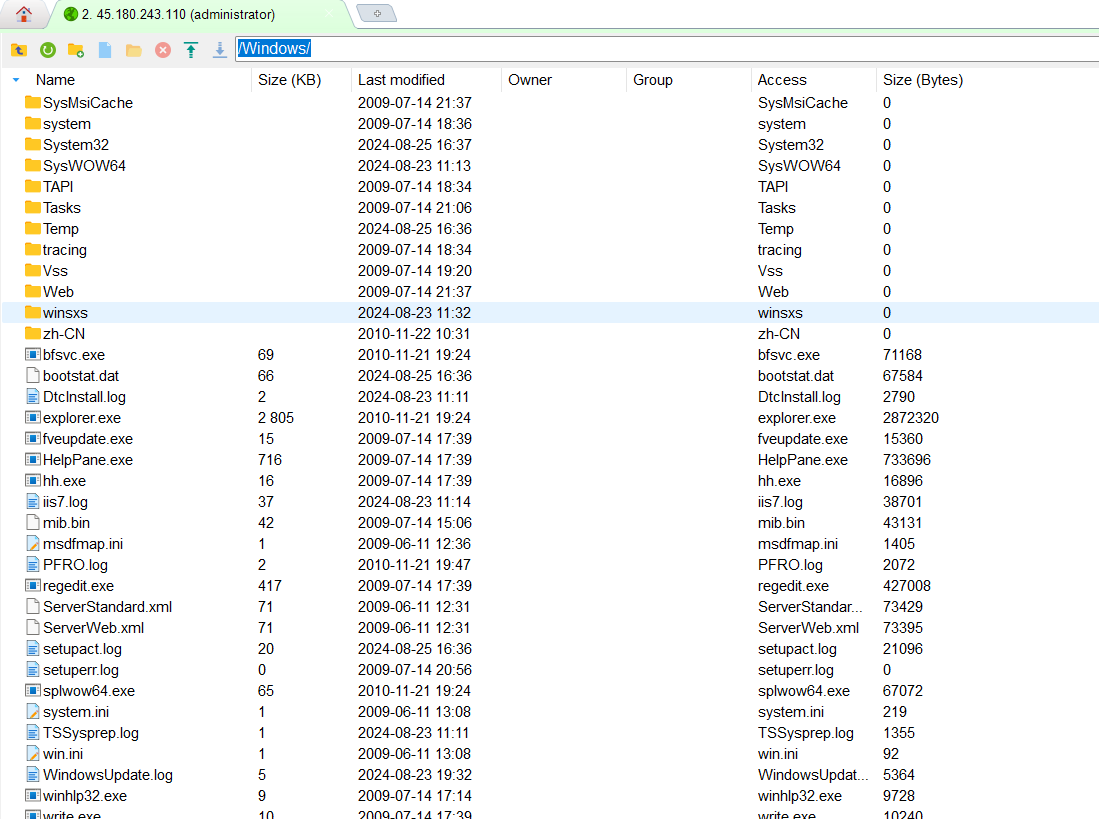Select the system folder
1099x819 pixels.
pos(67,124)
